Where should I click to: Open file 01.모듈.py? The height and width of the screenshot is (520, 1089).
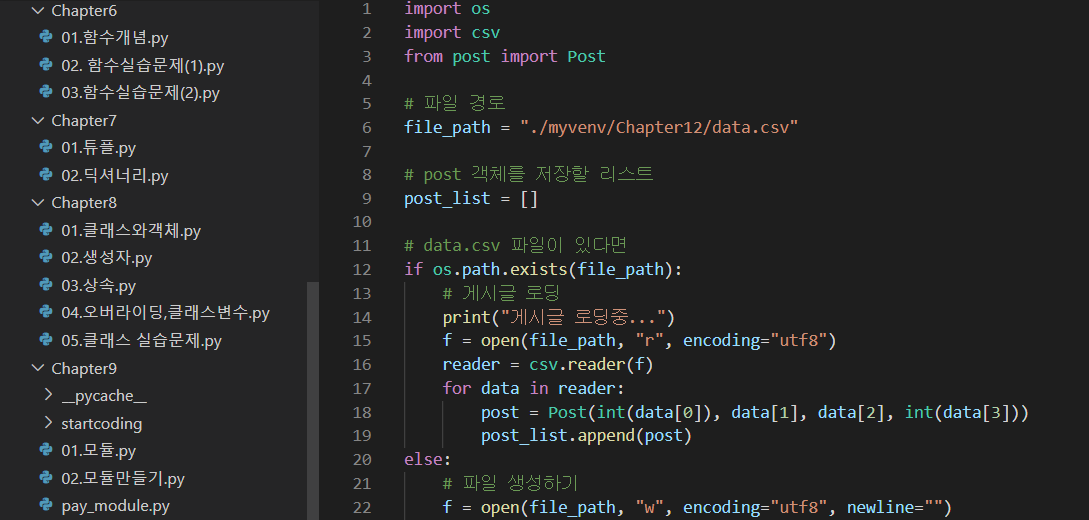[98, 451]
